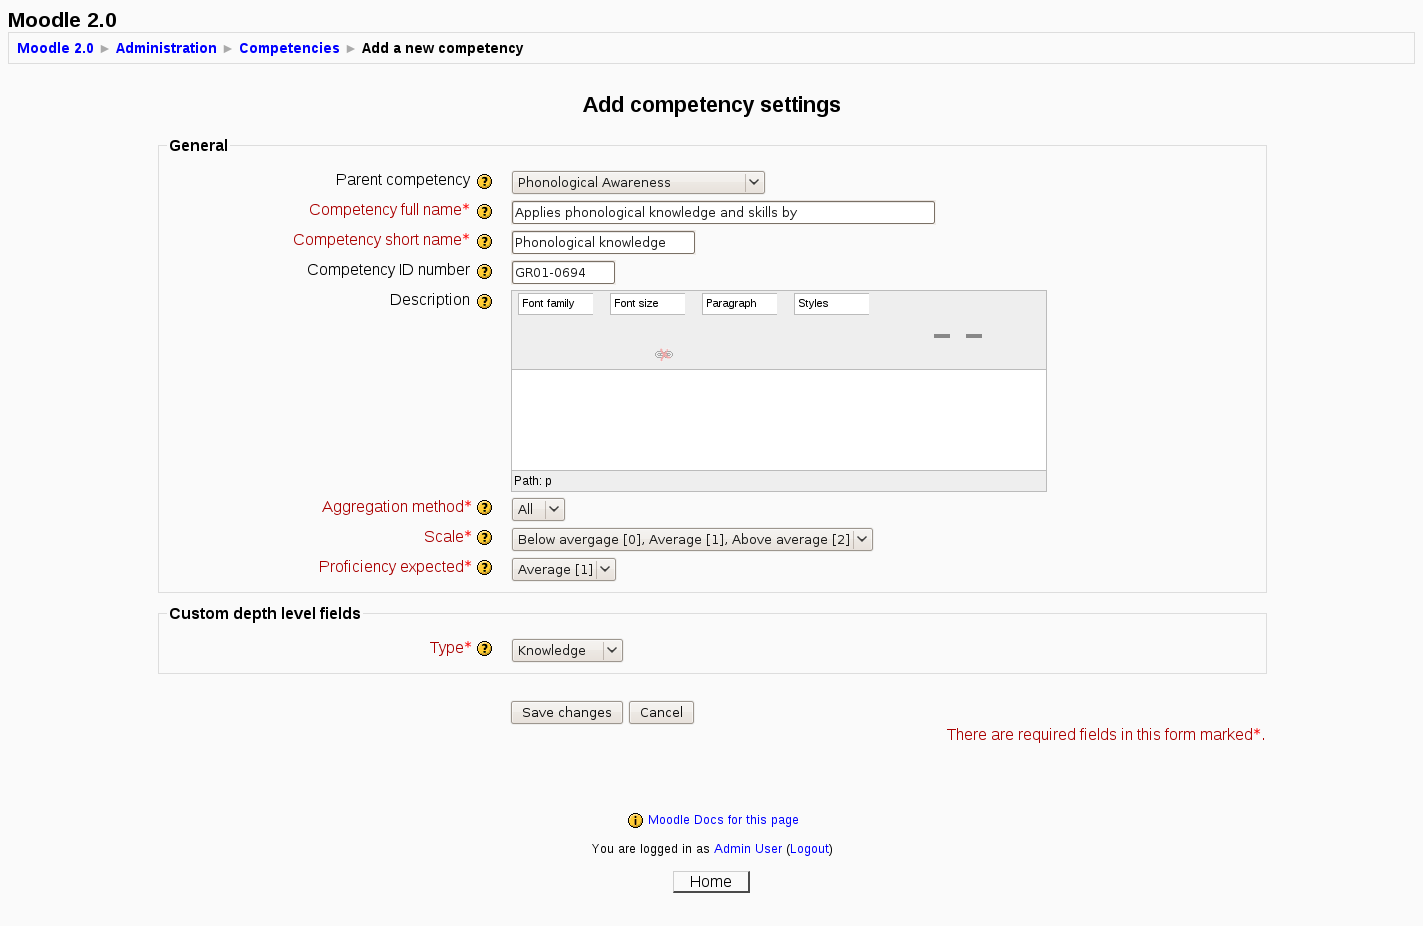Click help icon beside Competency short name
1423x926 pixels.
point(485,242)
